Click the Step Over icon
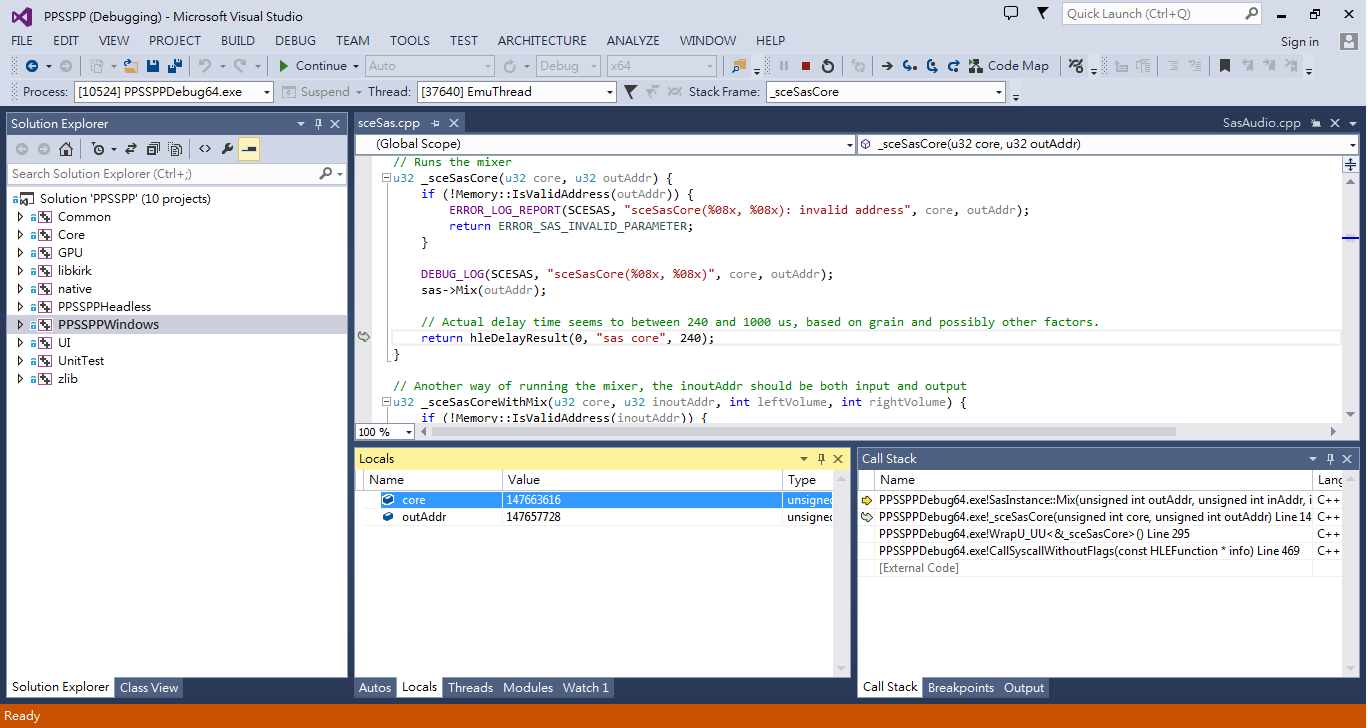 [x=931, y=66]
